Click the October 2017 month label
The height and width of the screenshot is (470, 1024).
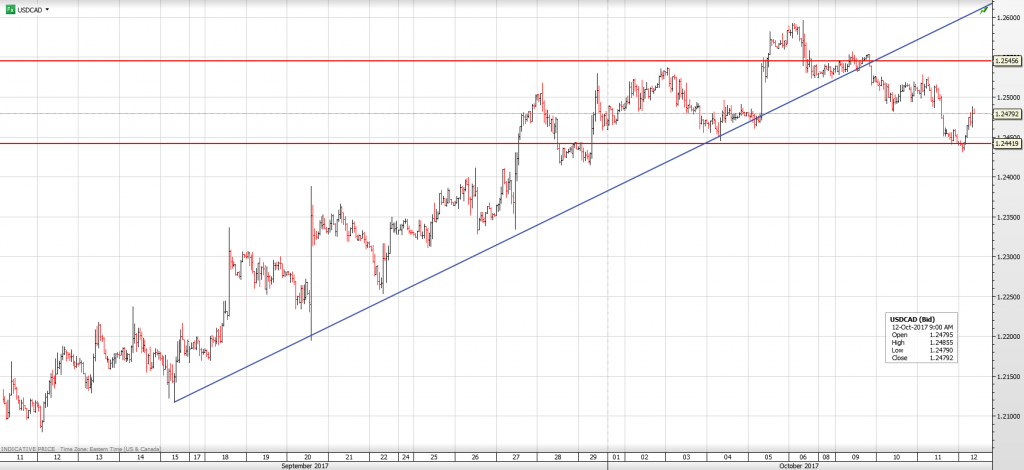point(798,465)
